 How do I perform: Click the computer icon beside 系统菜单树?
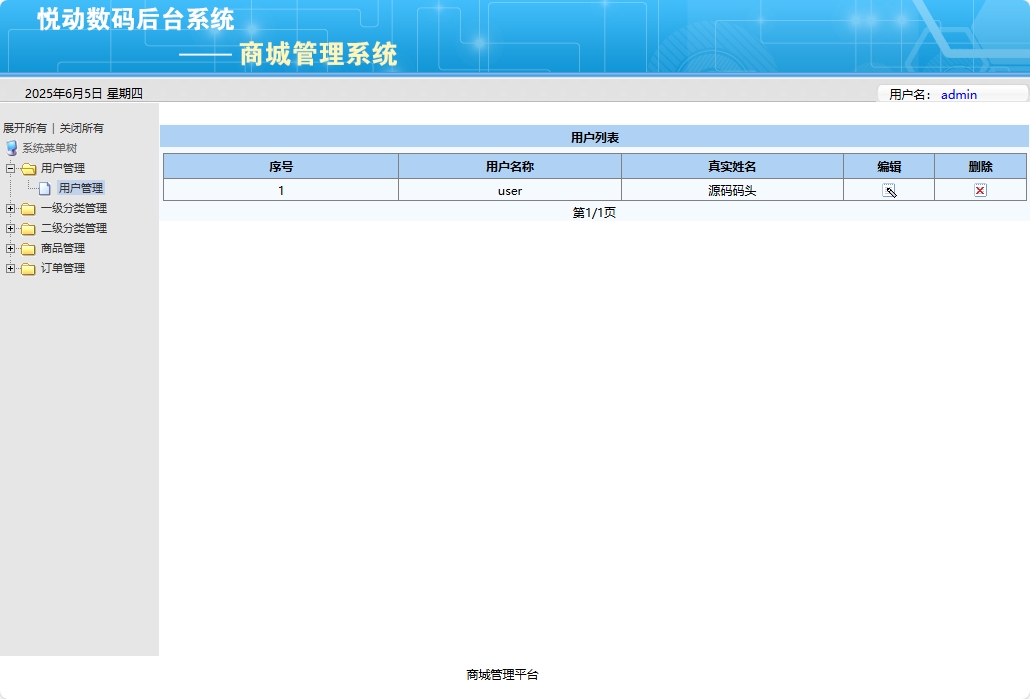pyautogui.click(x=12, y=148)
